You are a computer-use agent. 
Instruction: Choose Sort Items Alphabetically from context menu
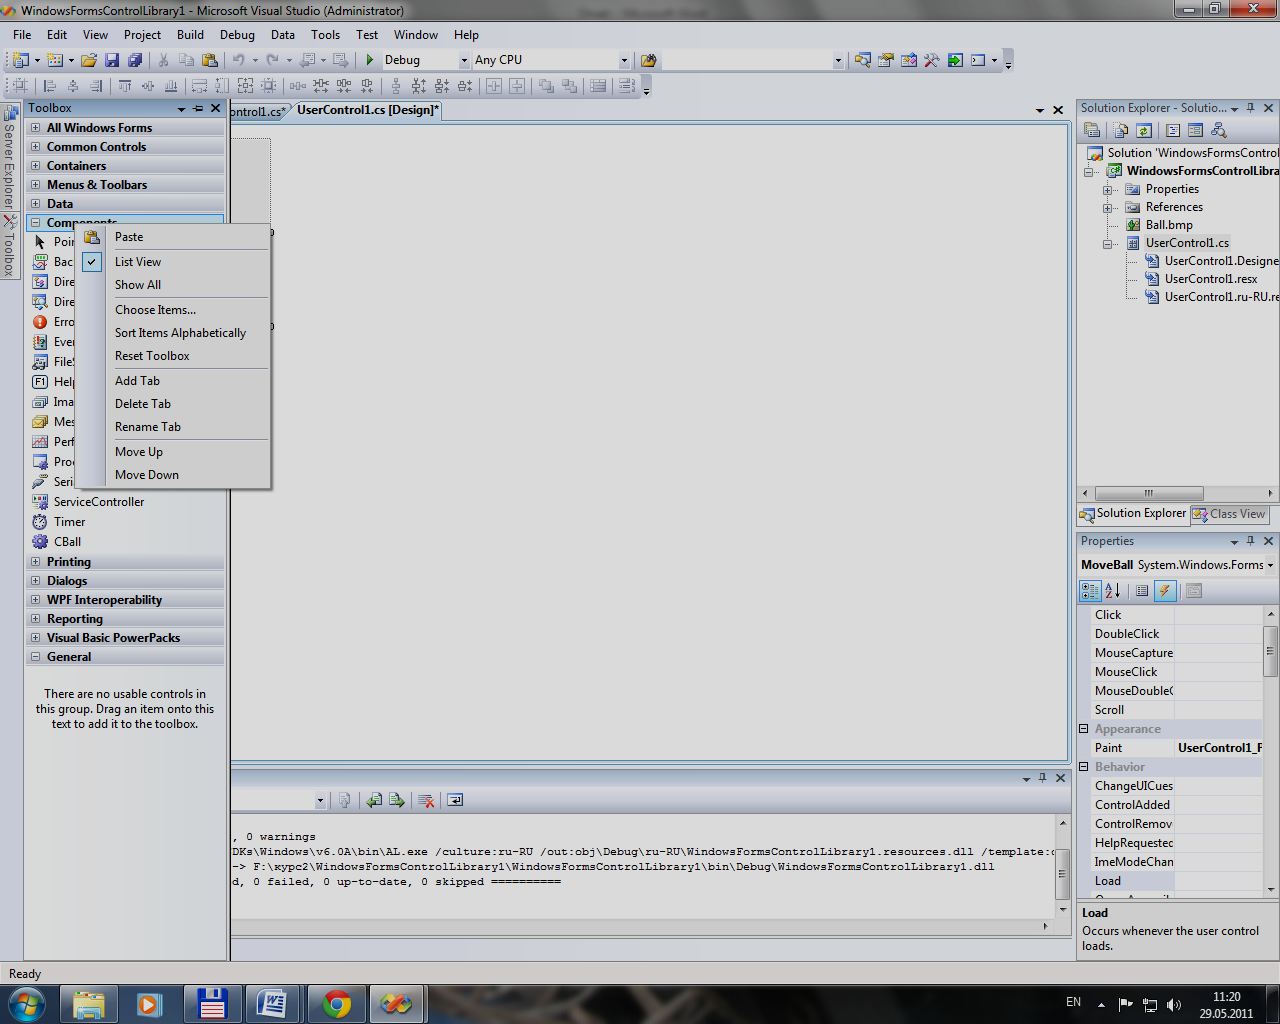click(180, 333)
